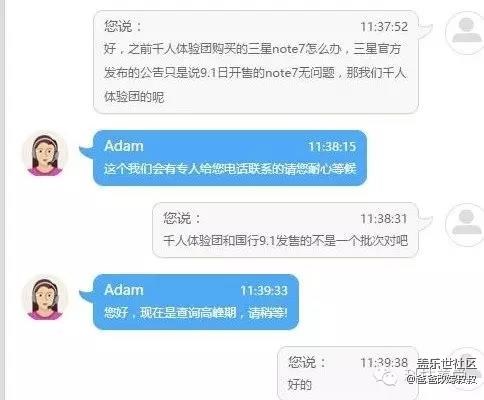This screenshot has height=400, width=484.
Task: Click the Adam name in the 11:39:33 bubble
Action: [x=124, y=290]
